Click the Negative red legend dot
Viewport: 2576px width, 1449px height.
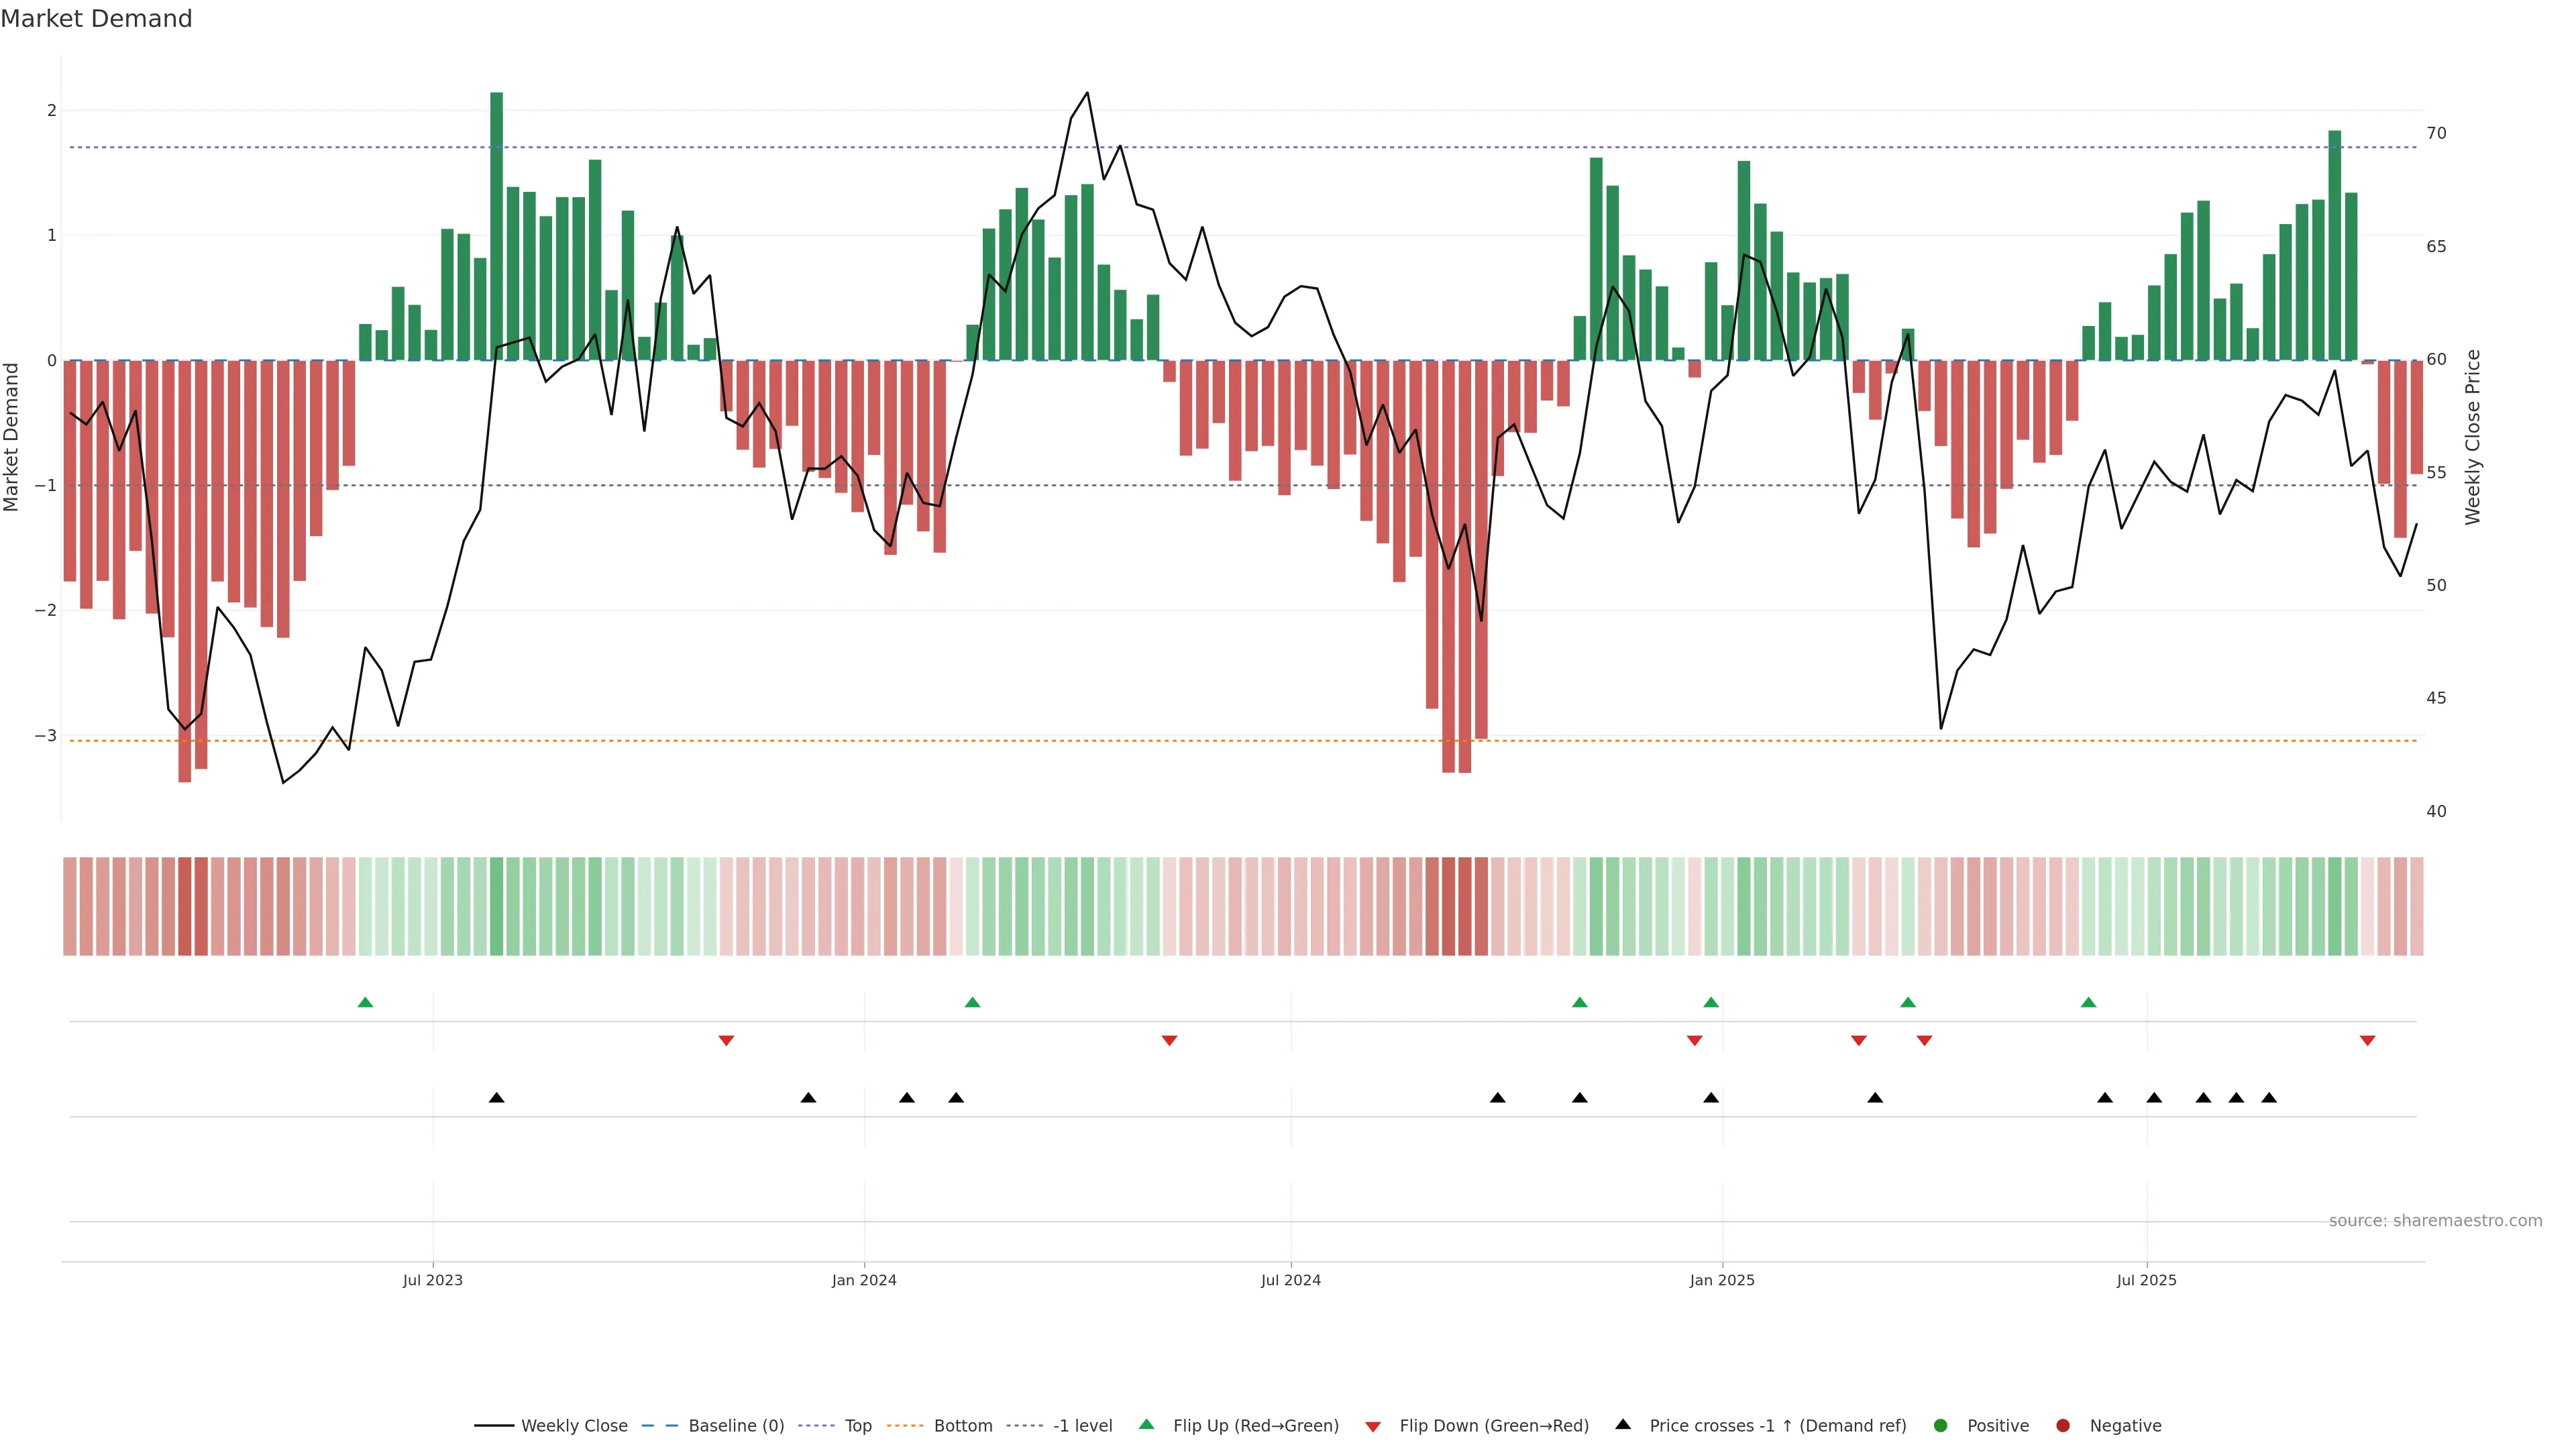tap(2063, 1425)
